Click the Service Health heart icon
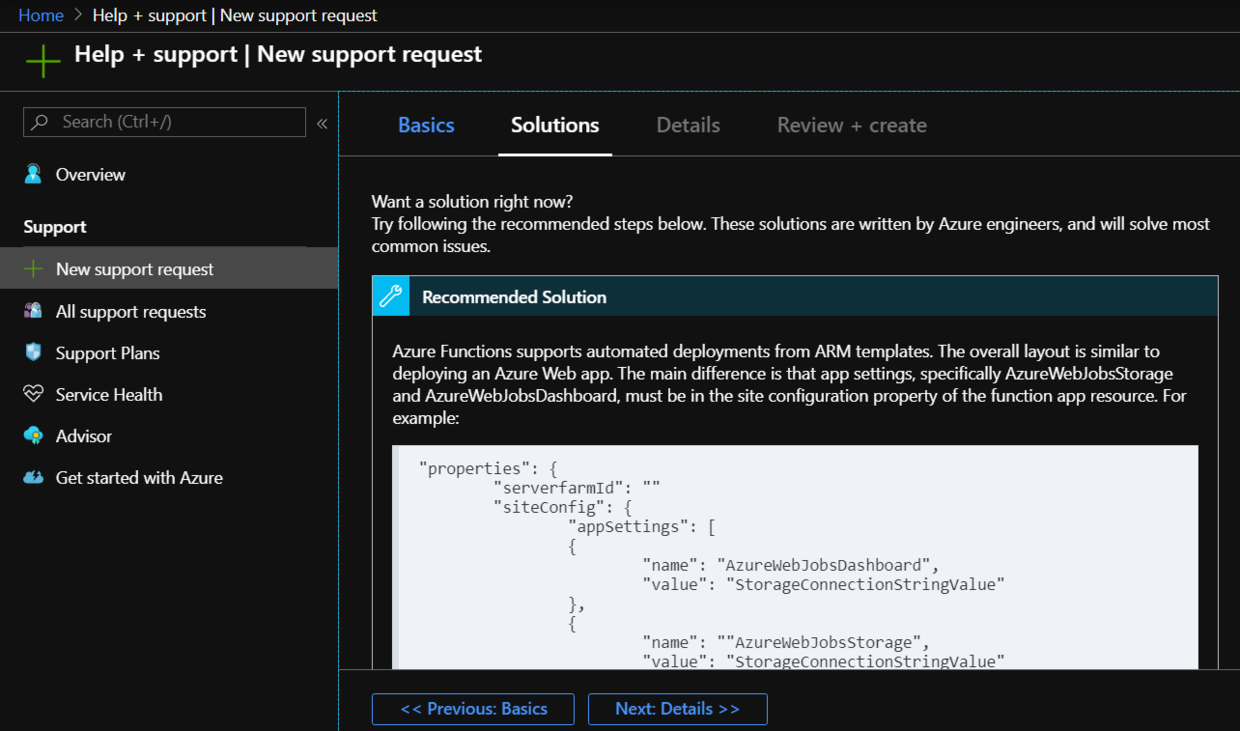 33,394
